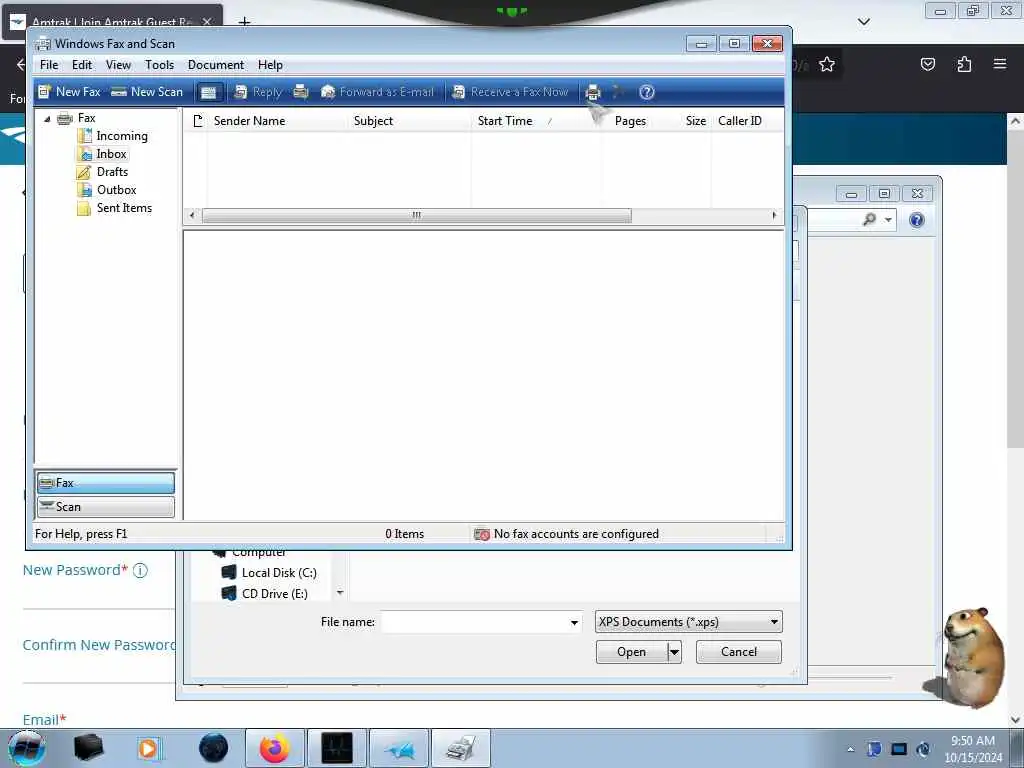Open the Firefox Pocket icon
The width and height of the screenshot is (1024, 768).
(x=928, y=64)
